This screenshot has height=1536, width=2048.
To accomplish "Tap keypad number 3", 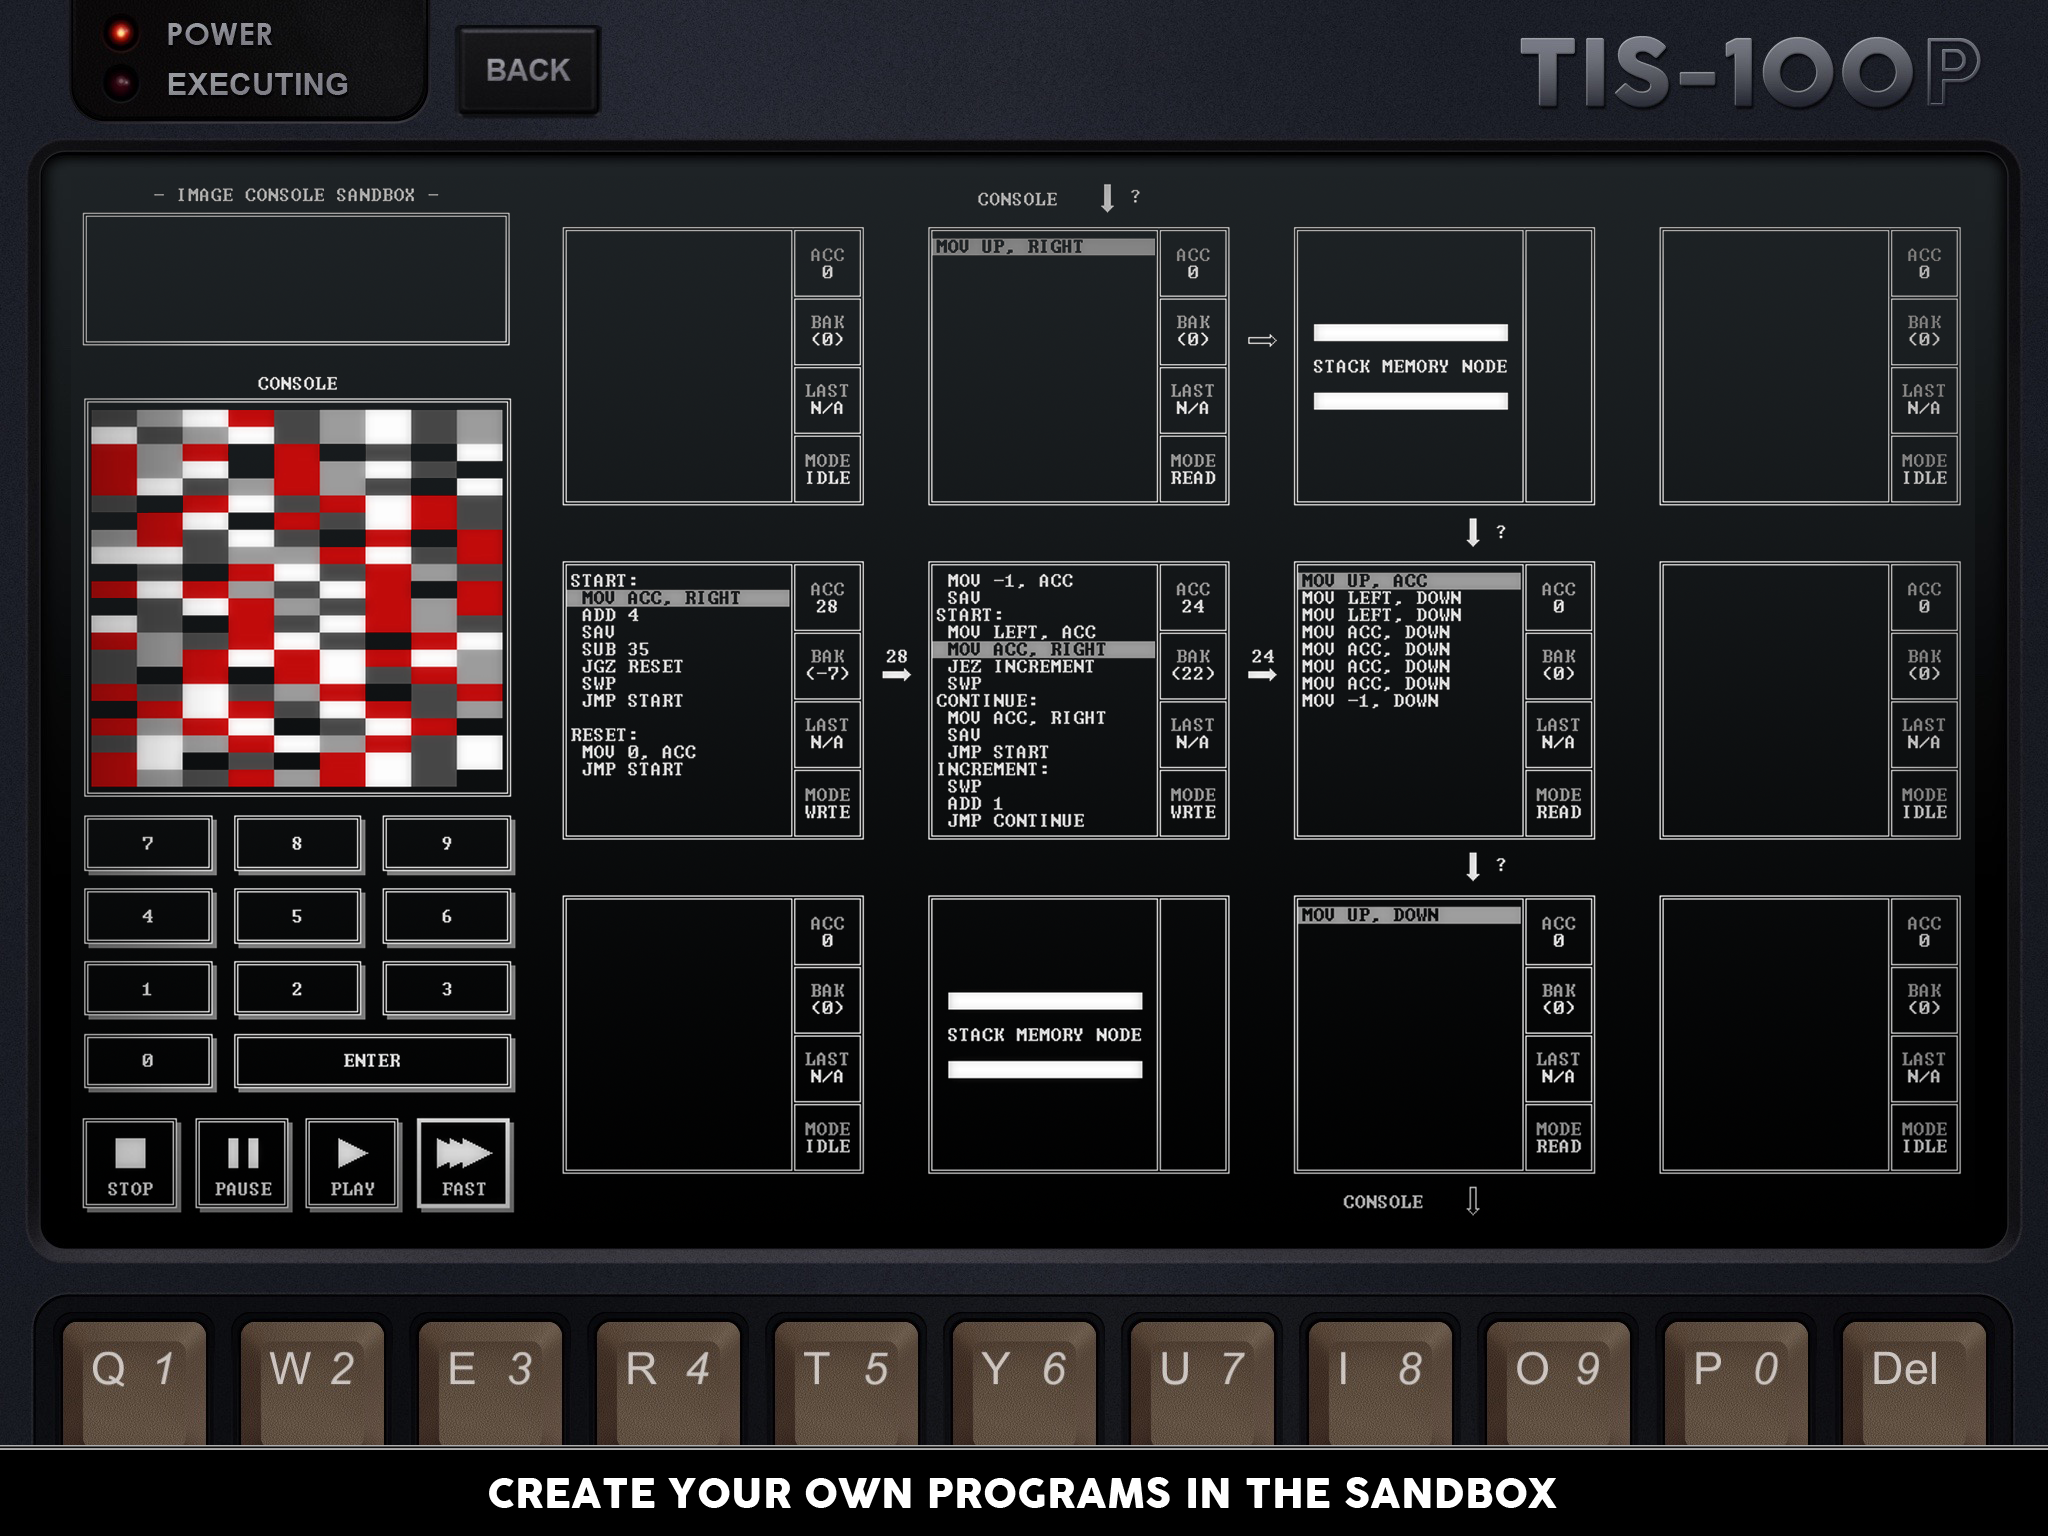I will tap(446, 989).
